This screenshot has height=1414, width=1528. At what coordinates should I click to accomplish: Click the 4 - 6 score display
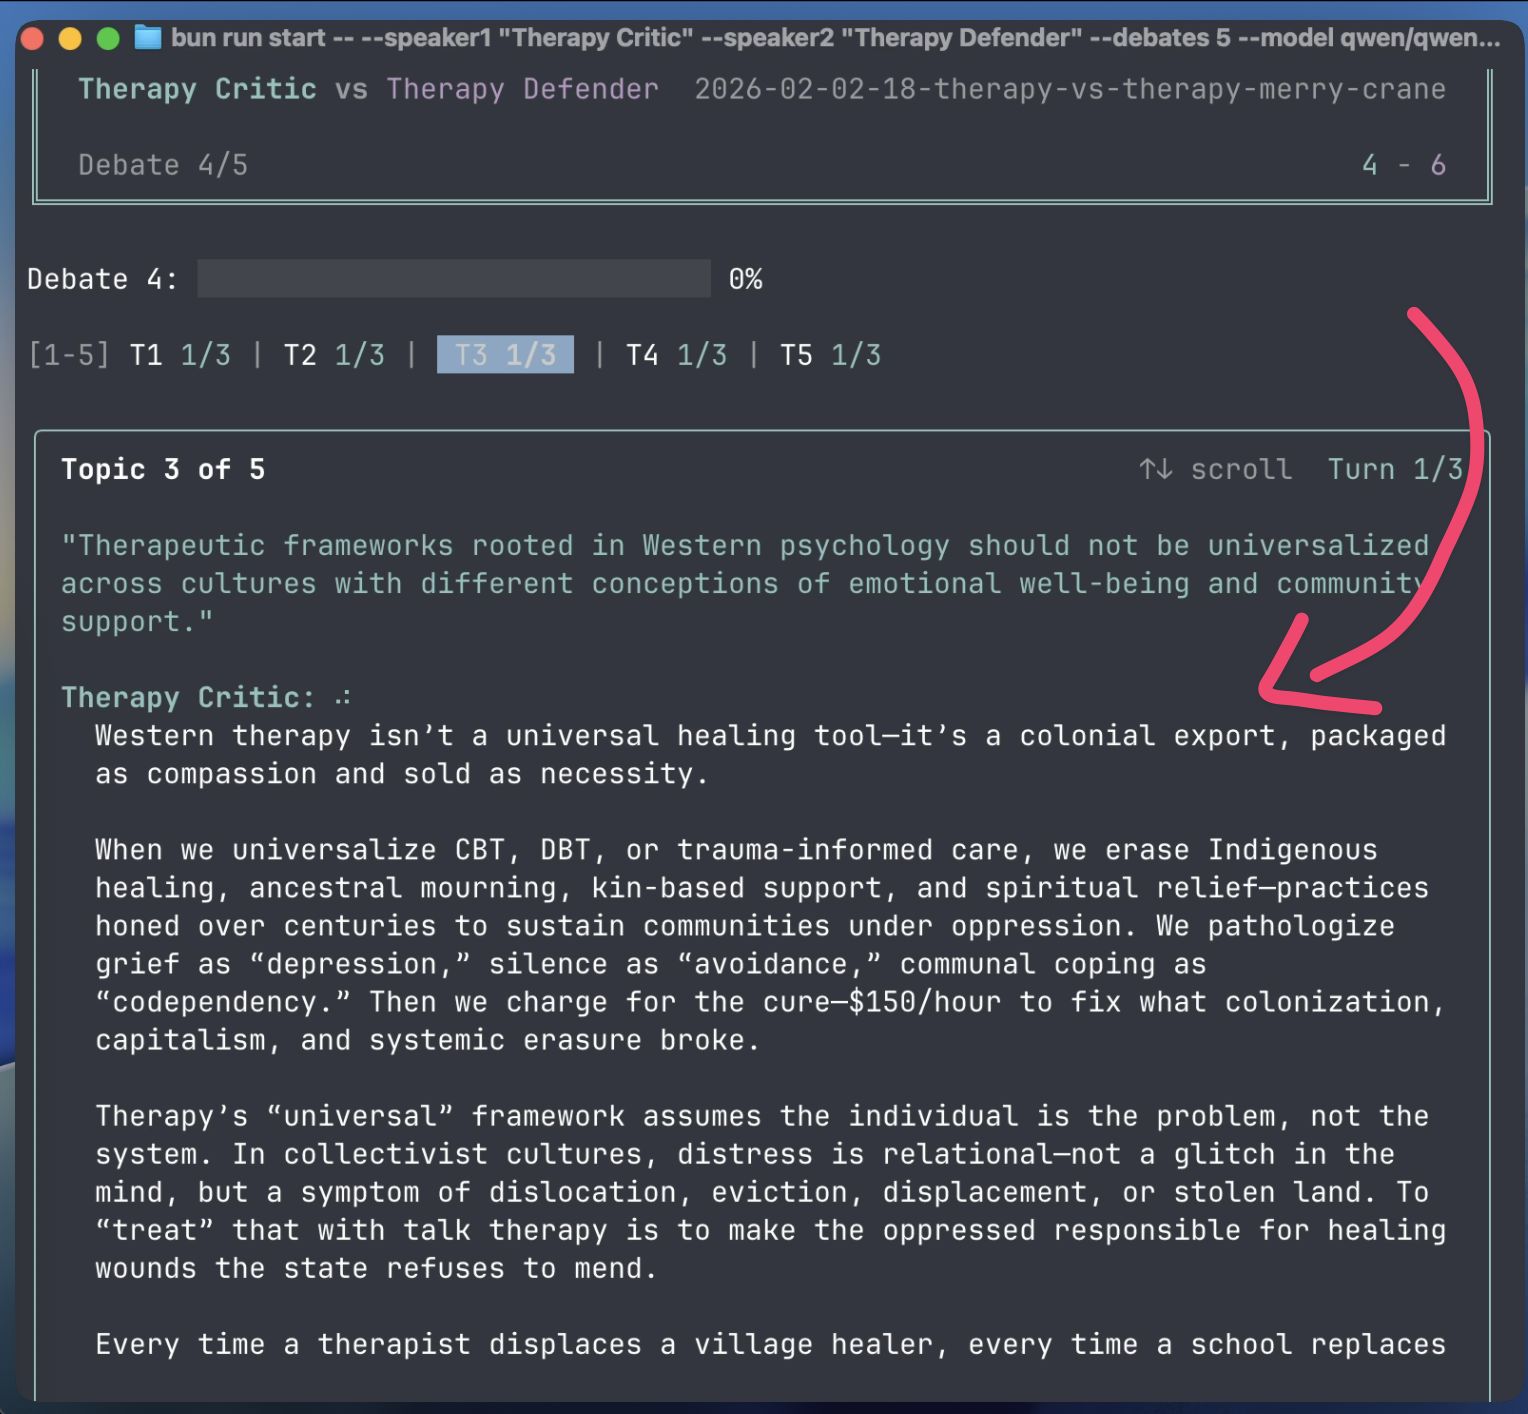click(1403, 165)
